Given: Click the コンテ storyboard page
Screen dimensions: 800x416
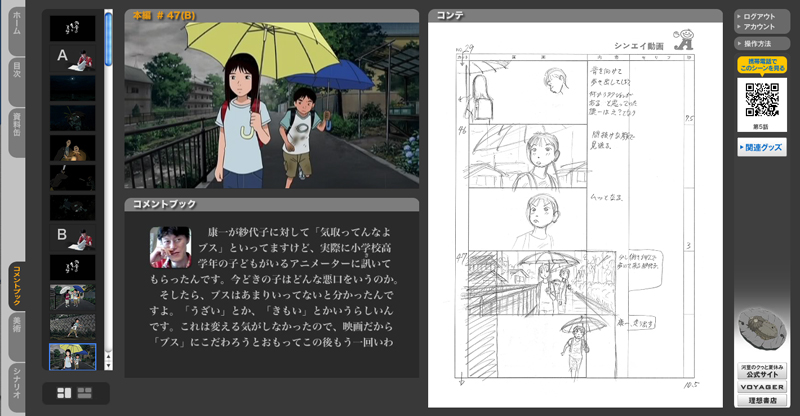Looking at the screenshot, I should click(x=575, y=215).
